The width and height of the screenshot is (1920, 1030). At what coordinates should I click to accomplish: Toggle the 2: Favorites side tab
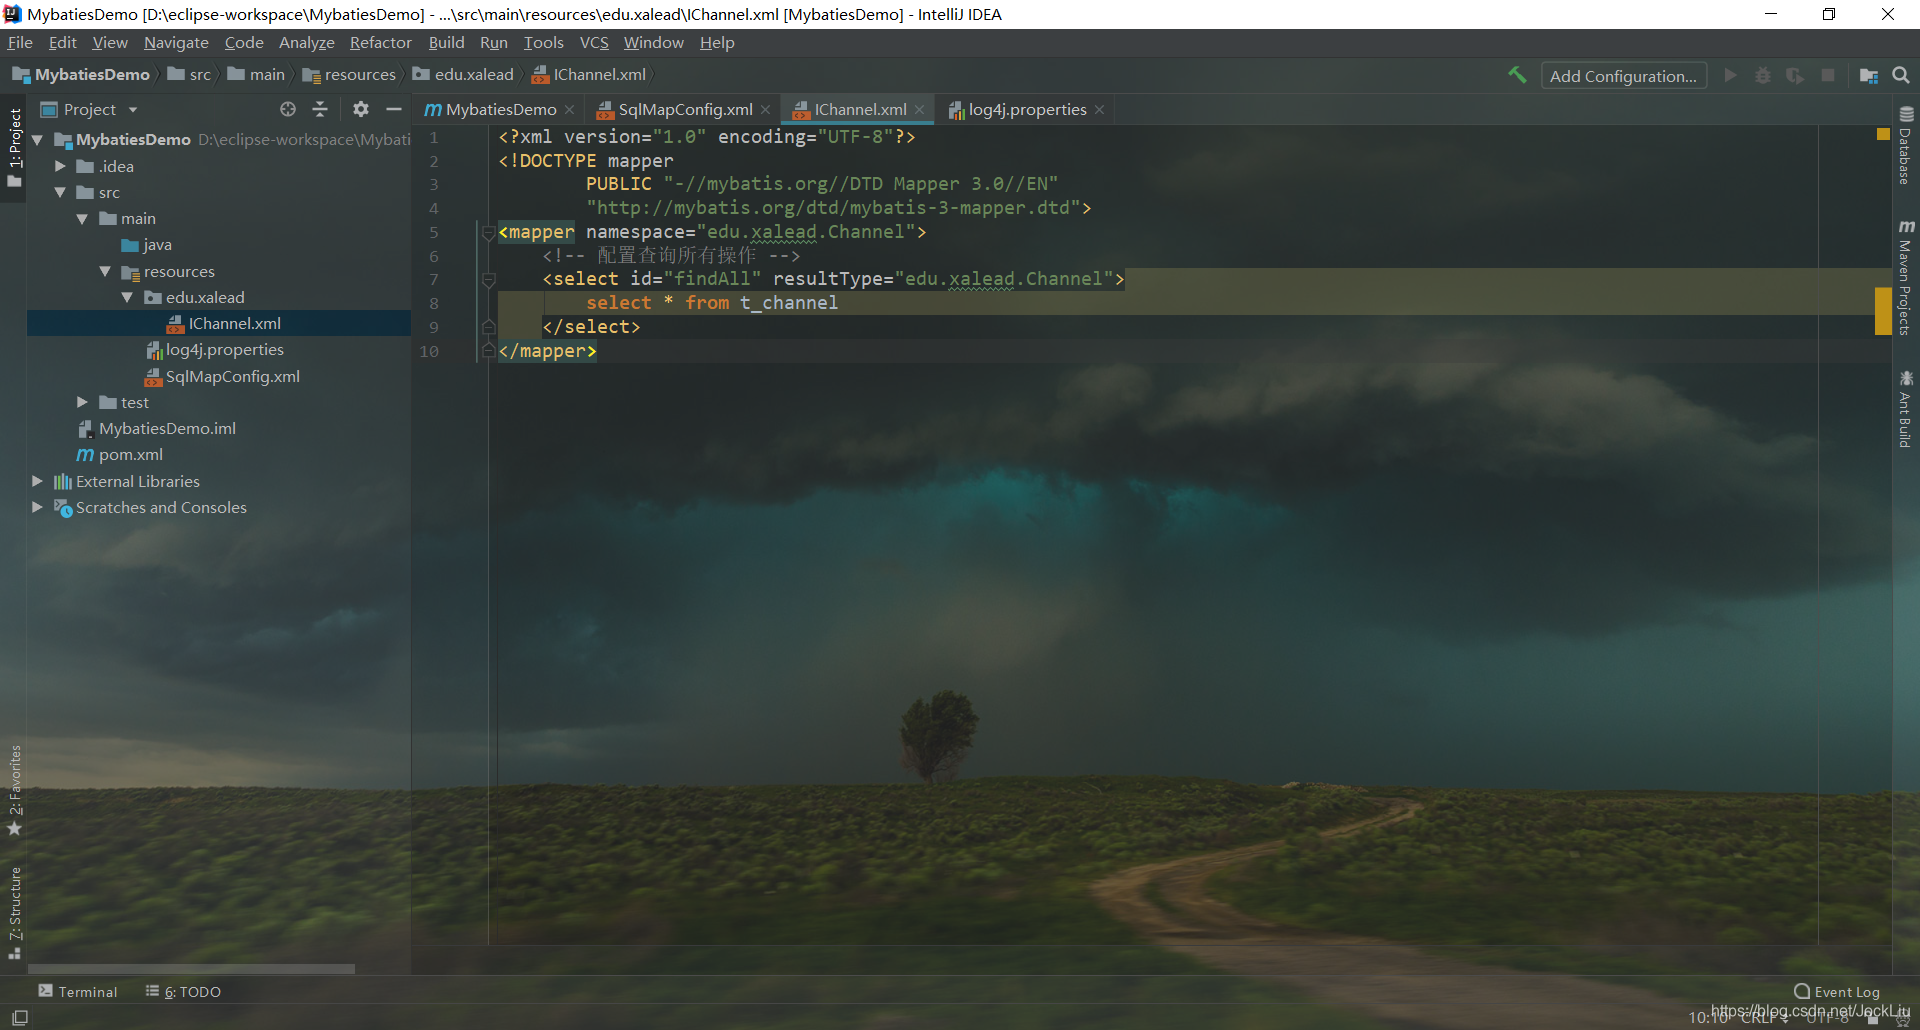tap(14, 790)
